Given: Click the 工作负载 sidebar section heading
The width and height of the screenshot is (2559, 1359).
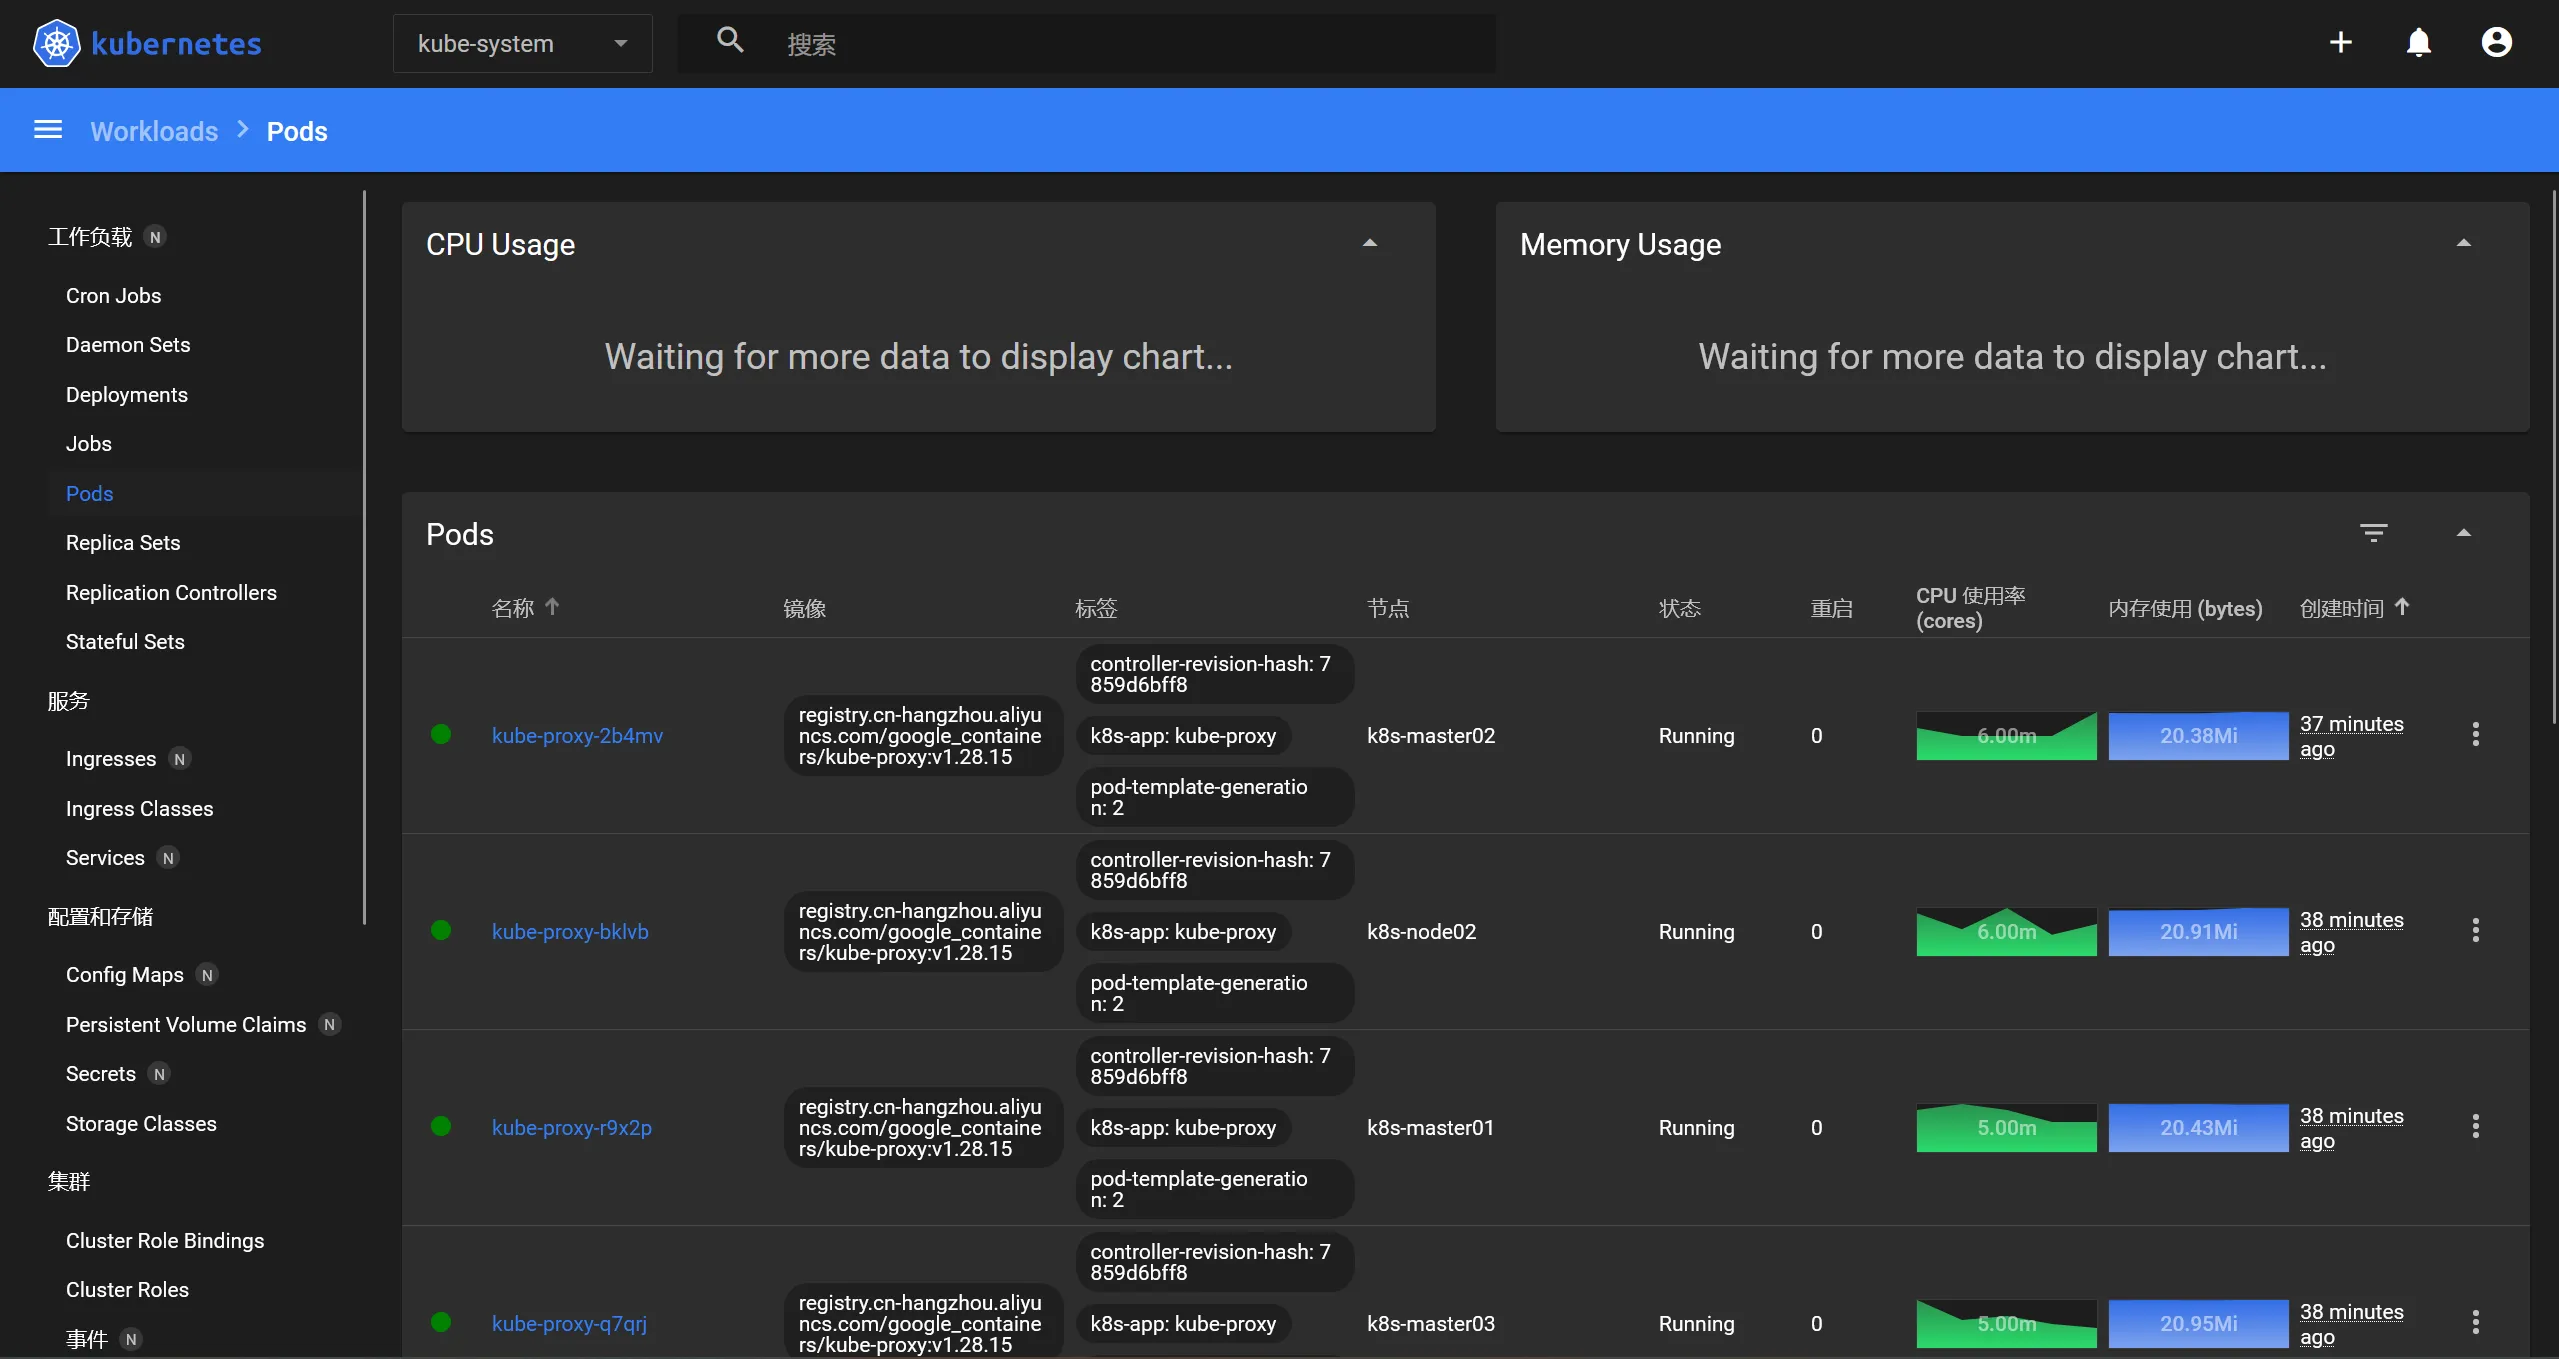Looking at the screenshot, I should click(90, 237).
